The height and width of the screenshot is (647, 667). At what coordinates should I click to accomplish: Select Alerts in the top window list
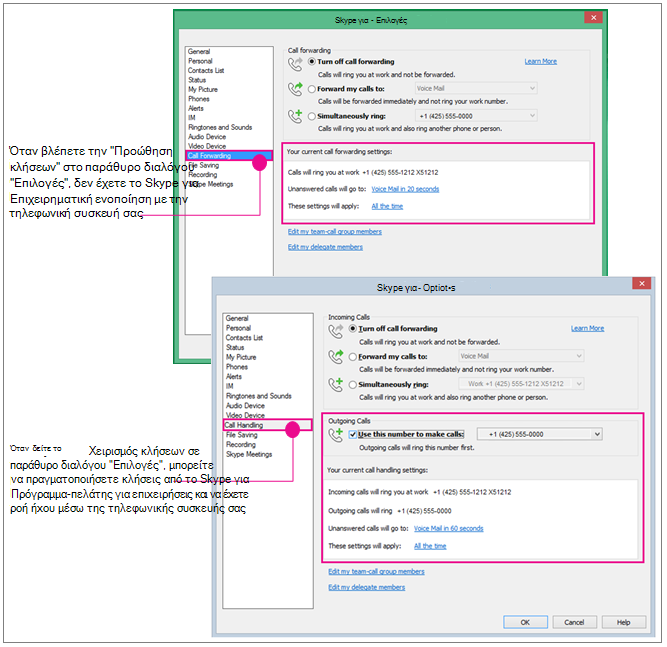[x=196, y=108]
